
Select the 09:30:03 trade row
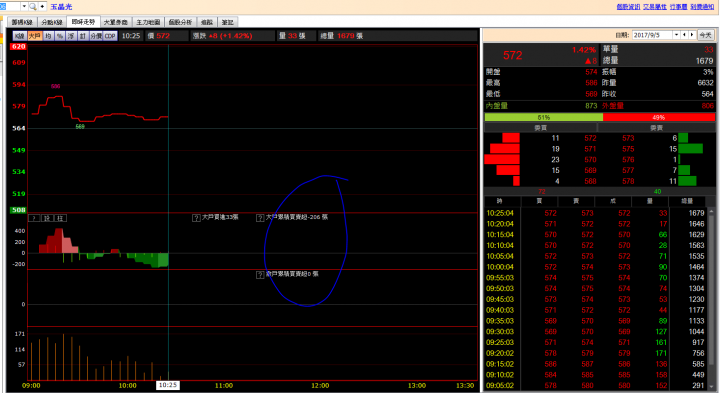click(595, 331)
